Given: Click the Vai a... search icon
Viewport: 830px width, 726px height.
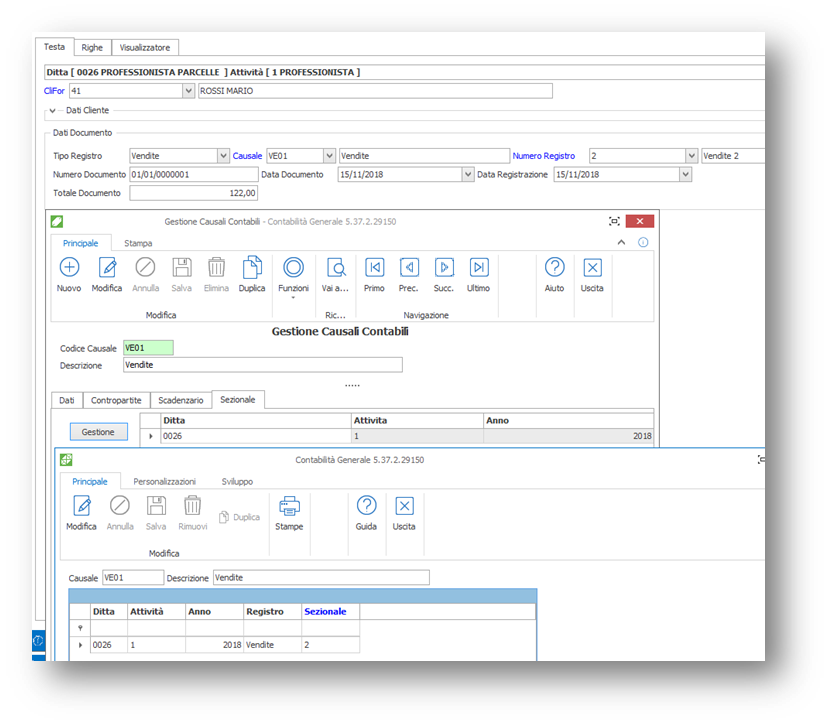Looking at the screenshot, I should tap(336, 268).
